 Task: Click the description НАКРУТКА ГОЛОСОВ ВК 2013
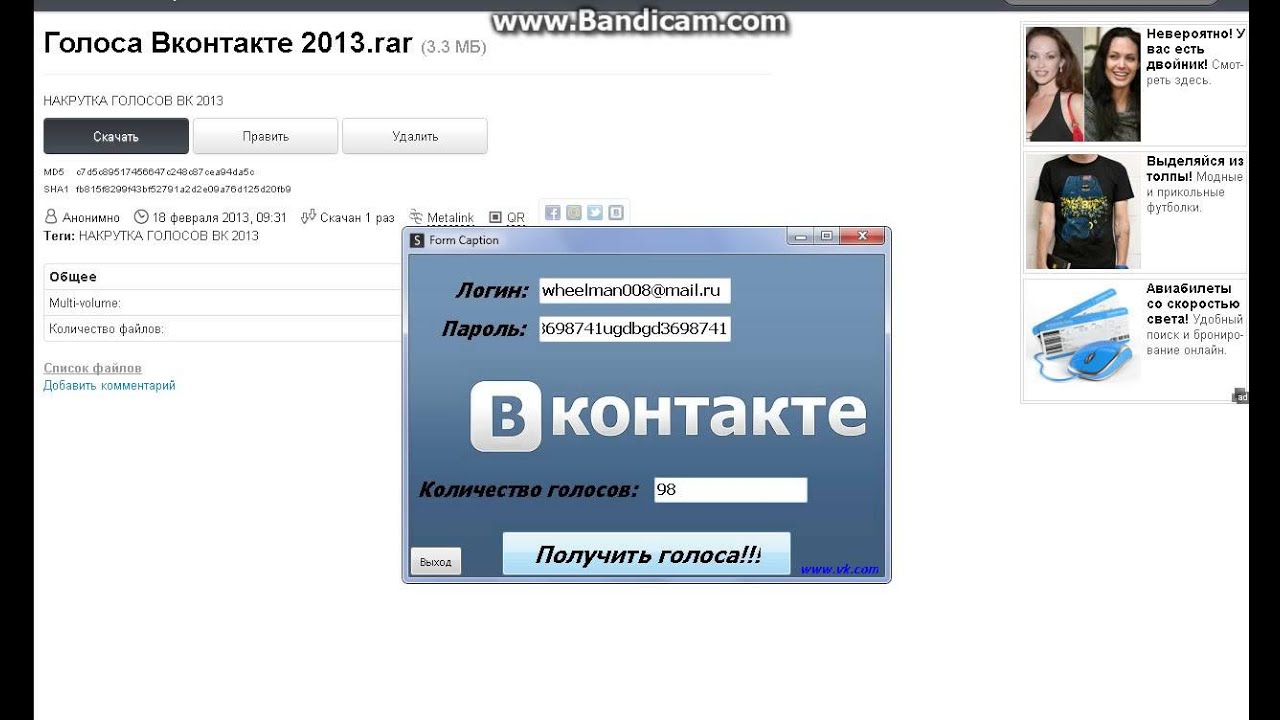click(x=133, y=101)
